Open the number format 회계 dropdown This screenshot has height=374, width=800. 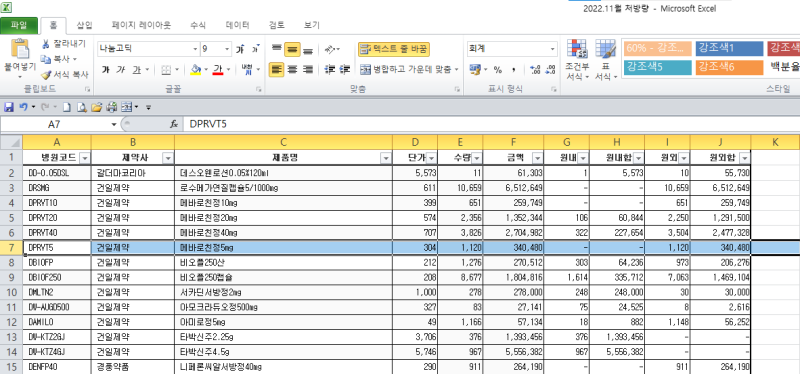[x=553, y=49]
